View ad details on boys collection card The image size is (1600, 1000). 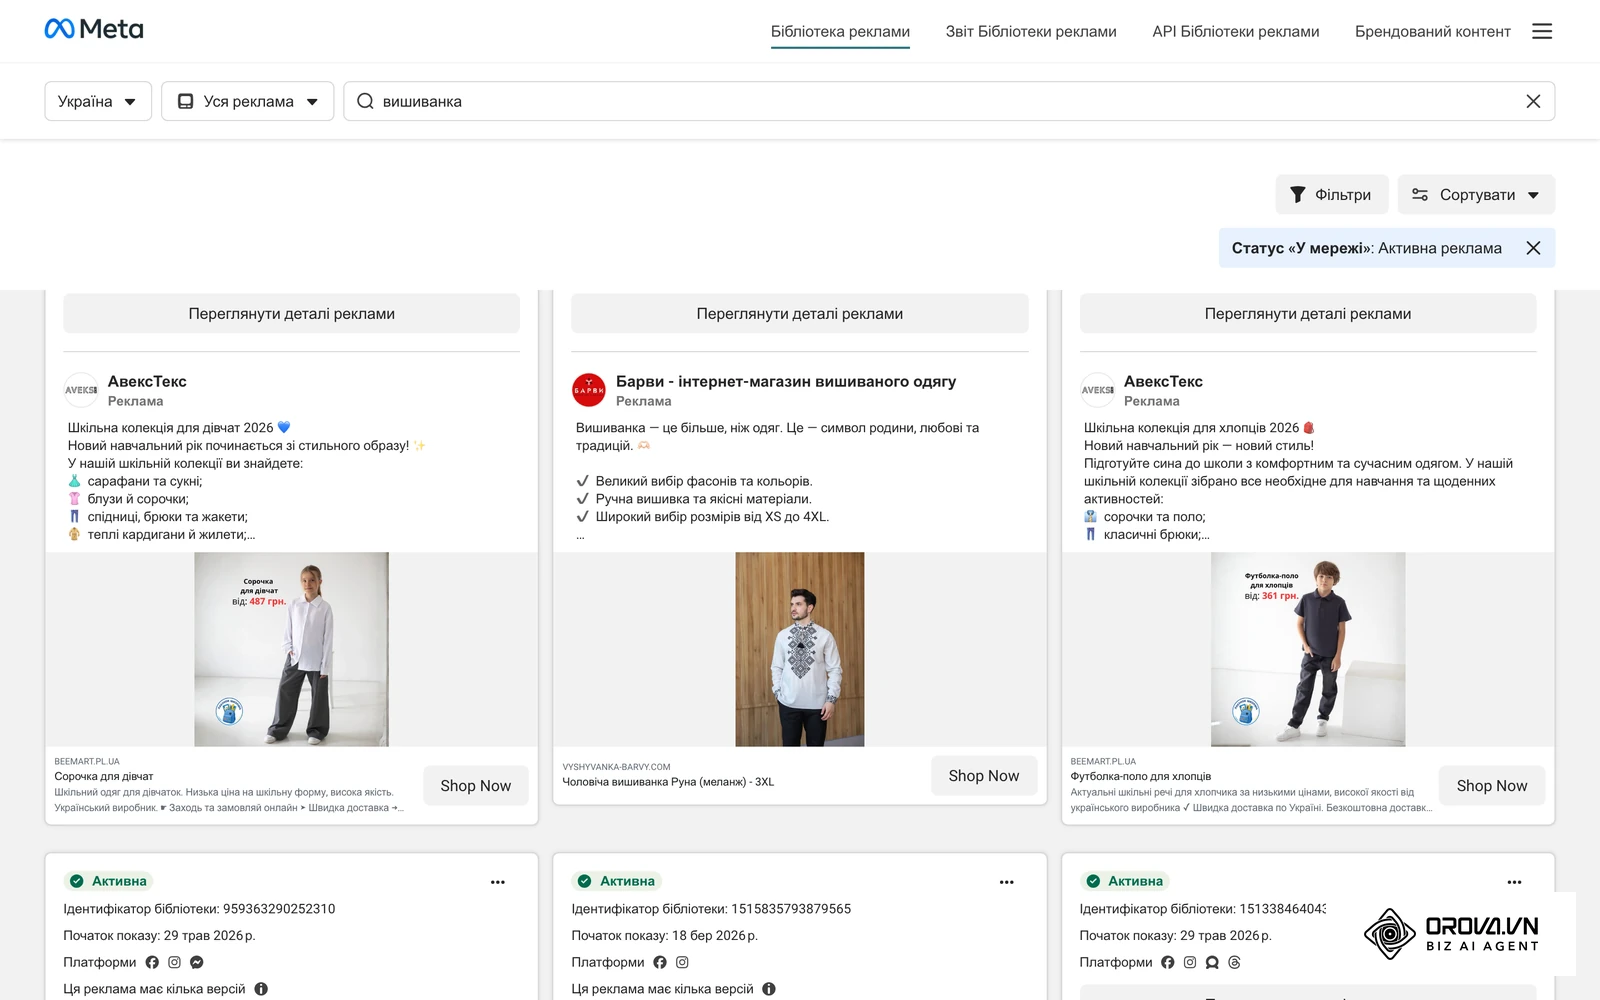click(1308, 313)
